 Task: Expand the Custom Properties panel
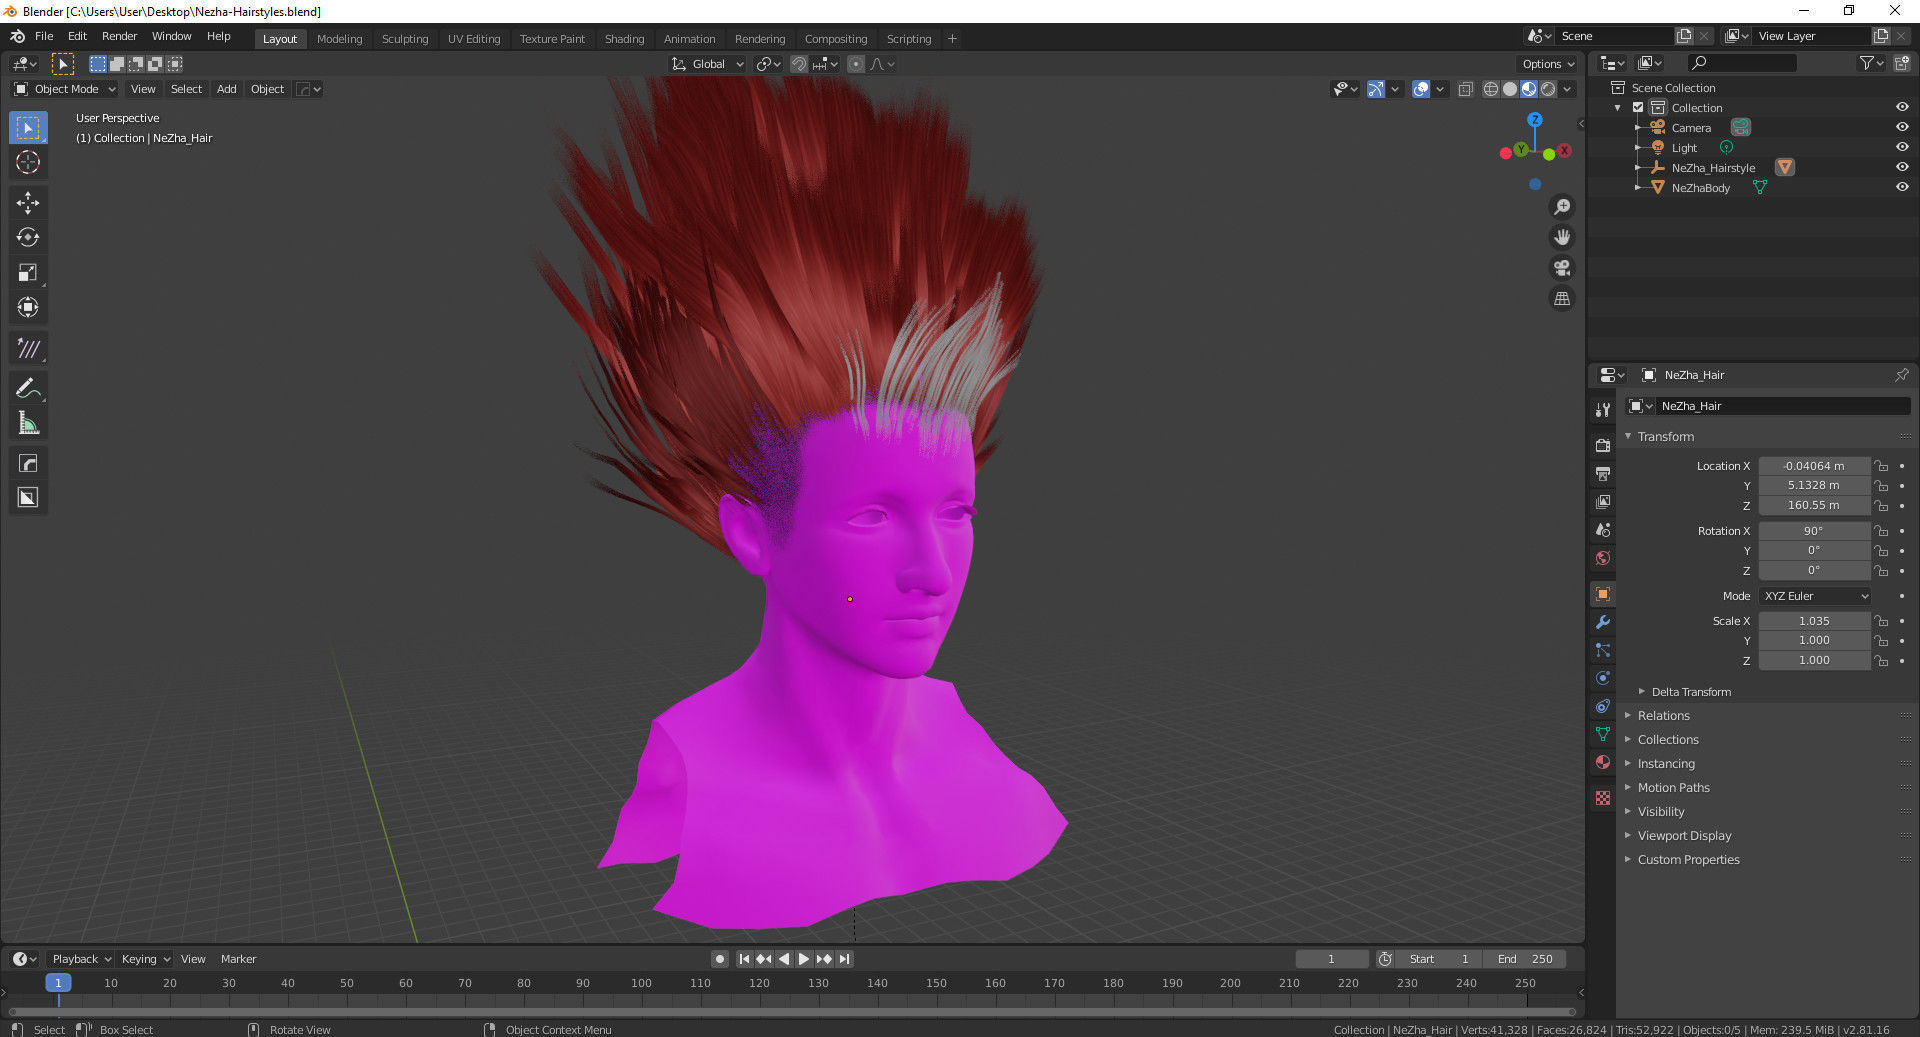pyautogui.click(x=1688, y=860)
